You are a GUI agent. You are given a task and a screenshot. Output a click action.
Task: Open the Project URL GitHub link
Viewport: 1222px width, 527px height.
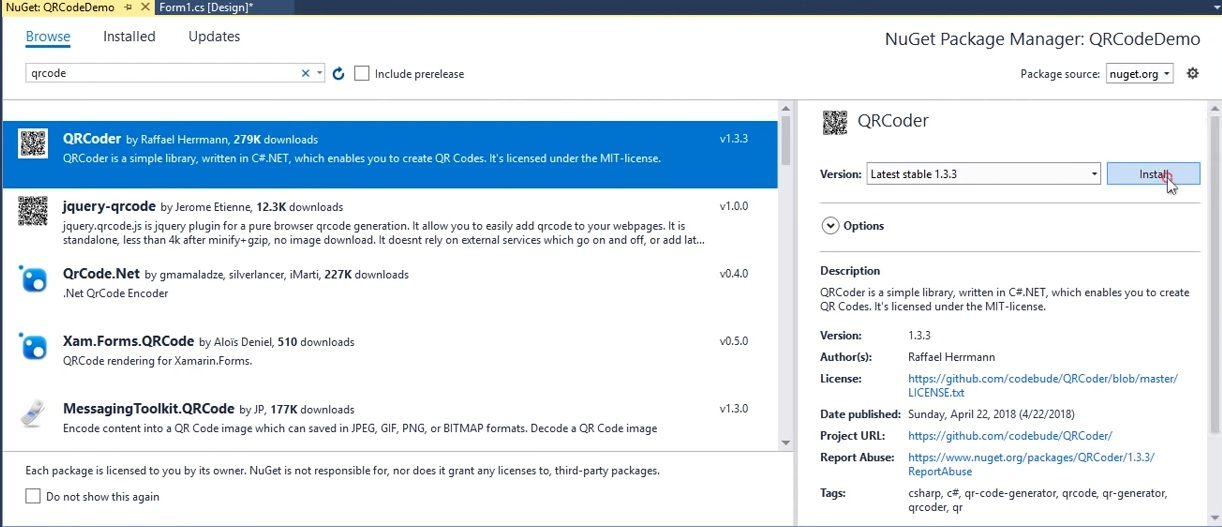[1010, 436]
